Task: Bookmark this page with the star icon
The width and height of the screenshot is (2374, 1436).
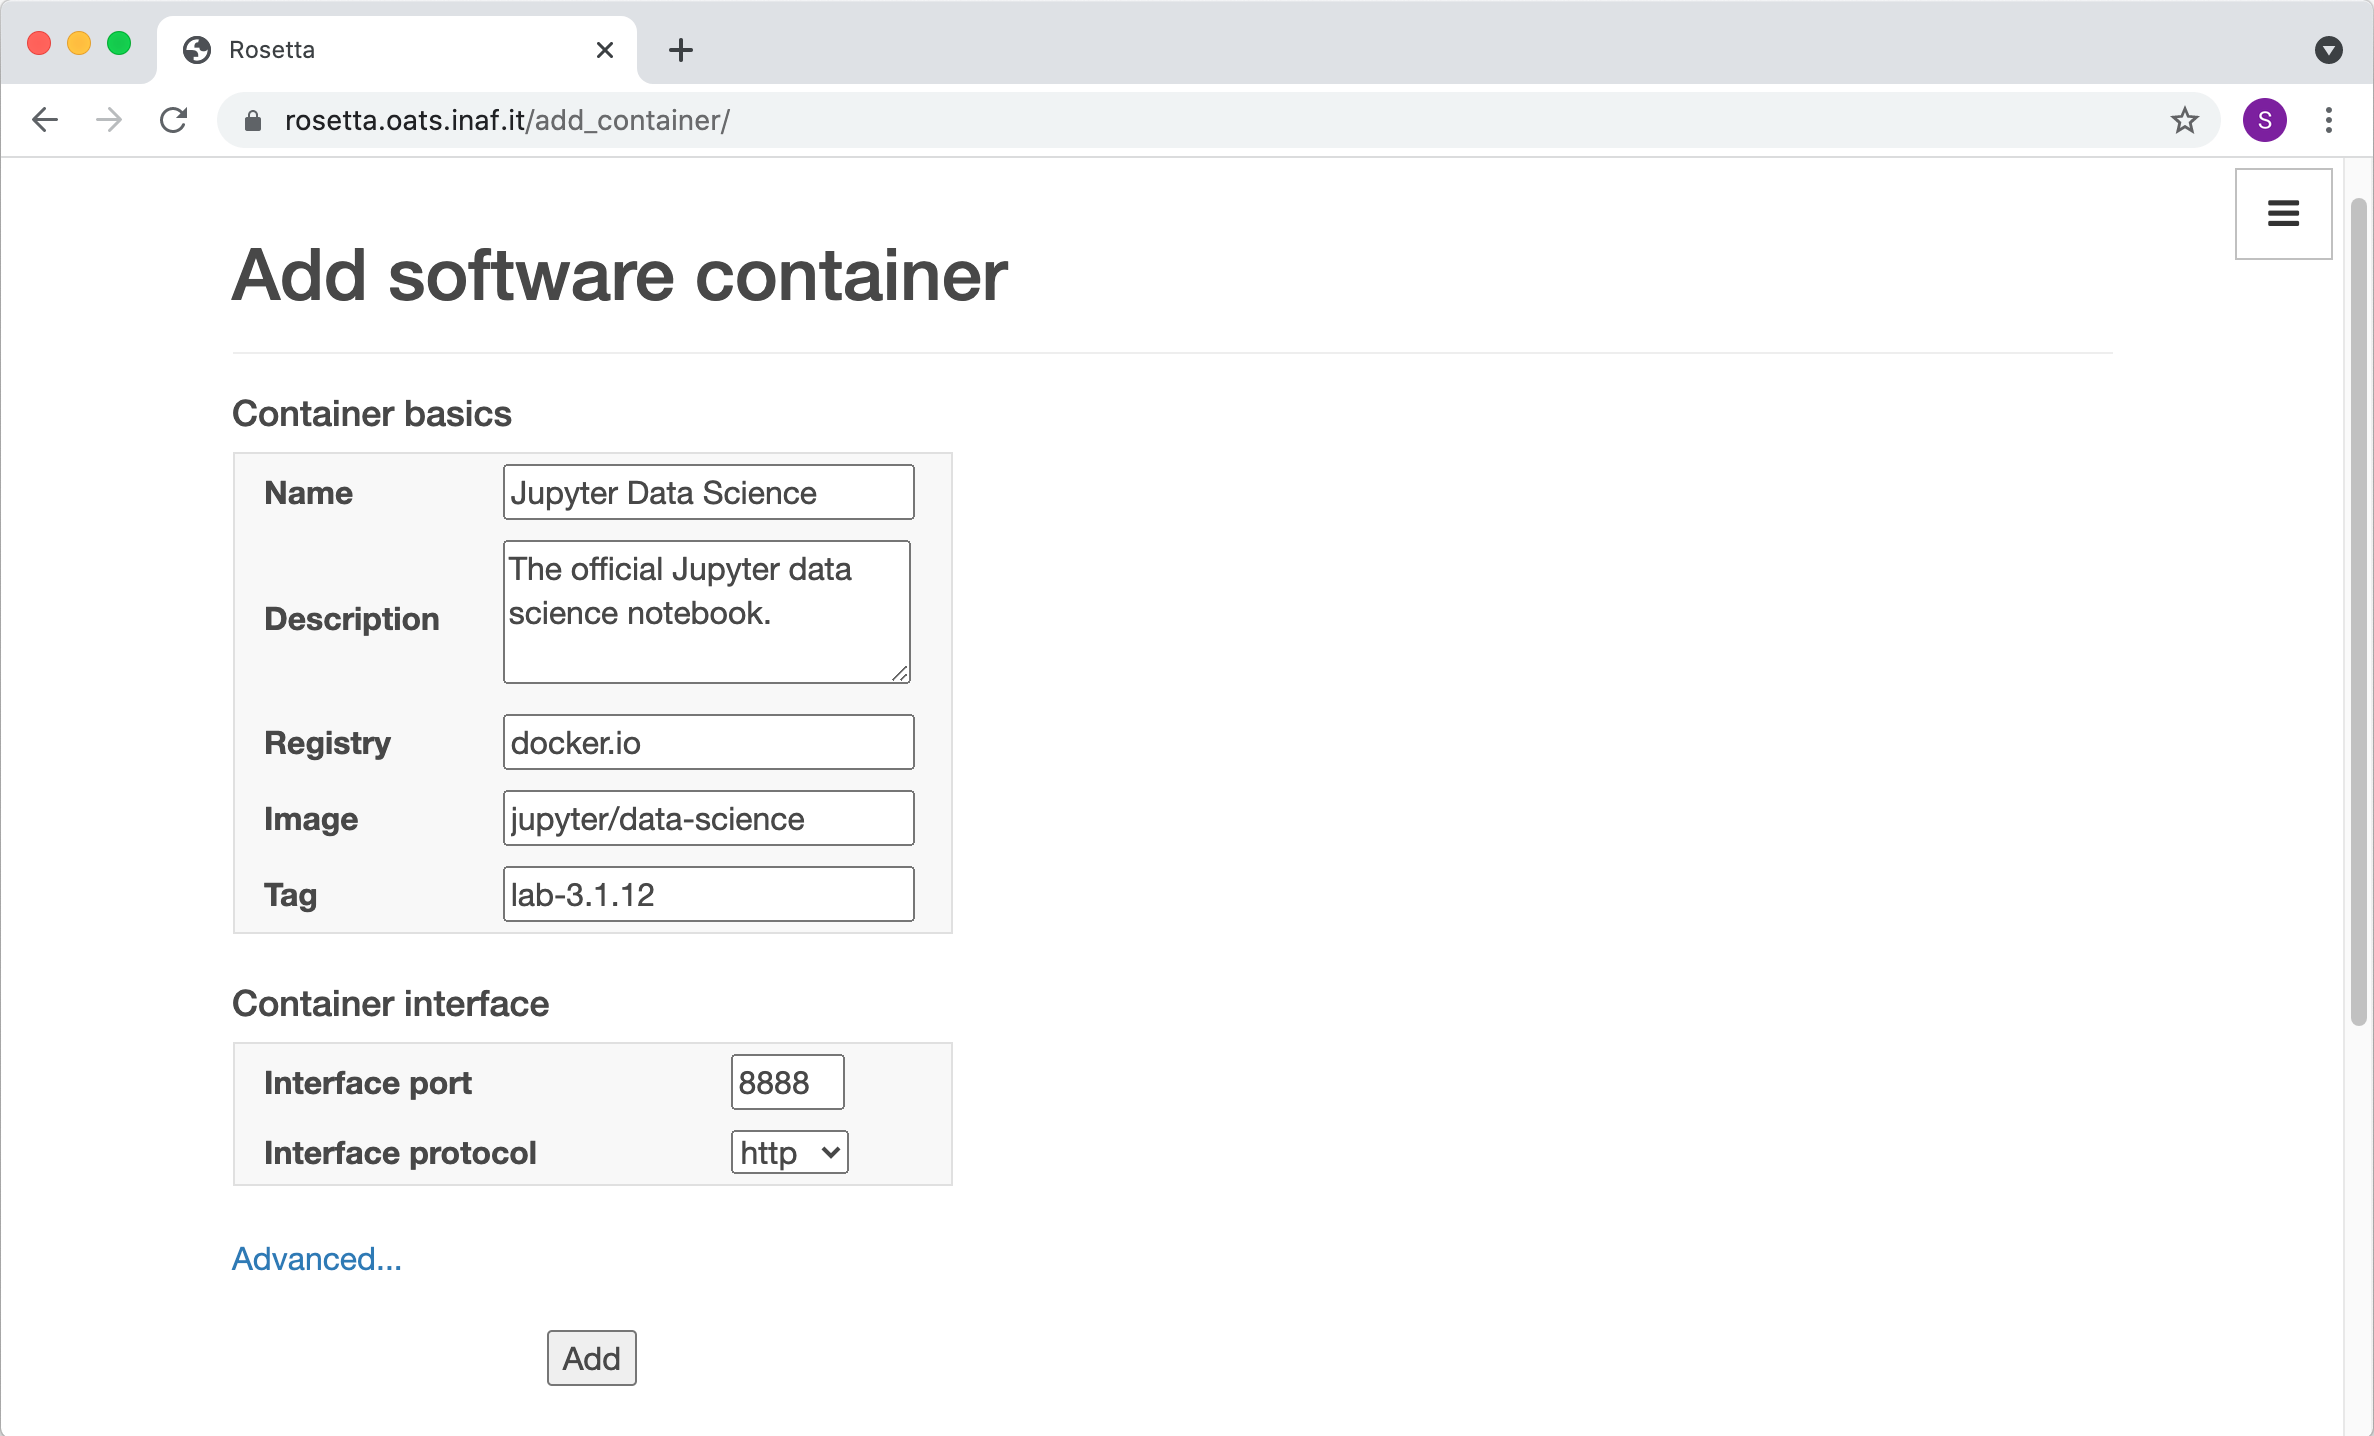Action: (2184, 120)
